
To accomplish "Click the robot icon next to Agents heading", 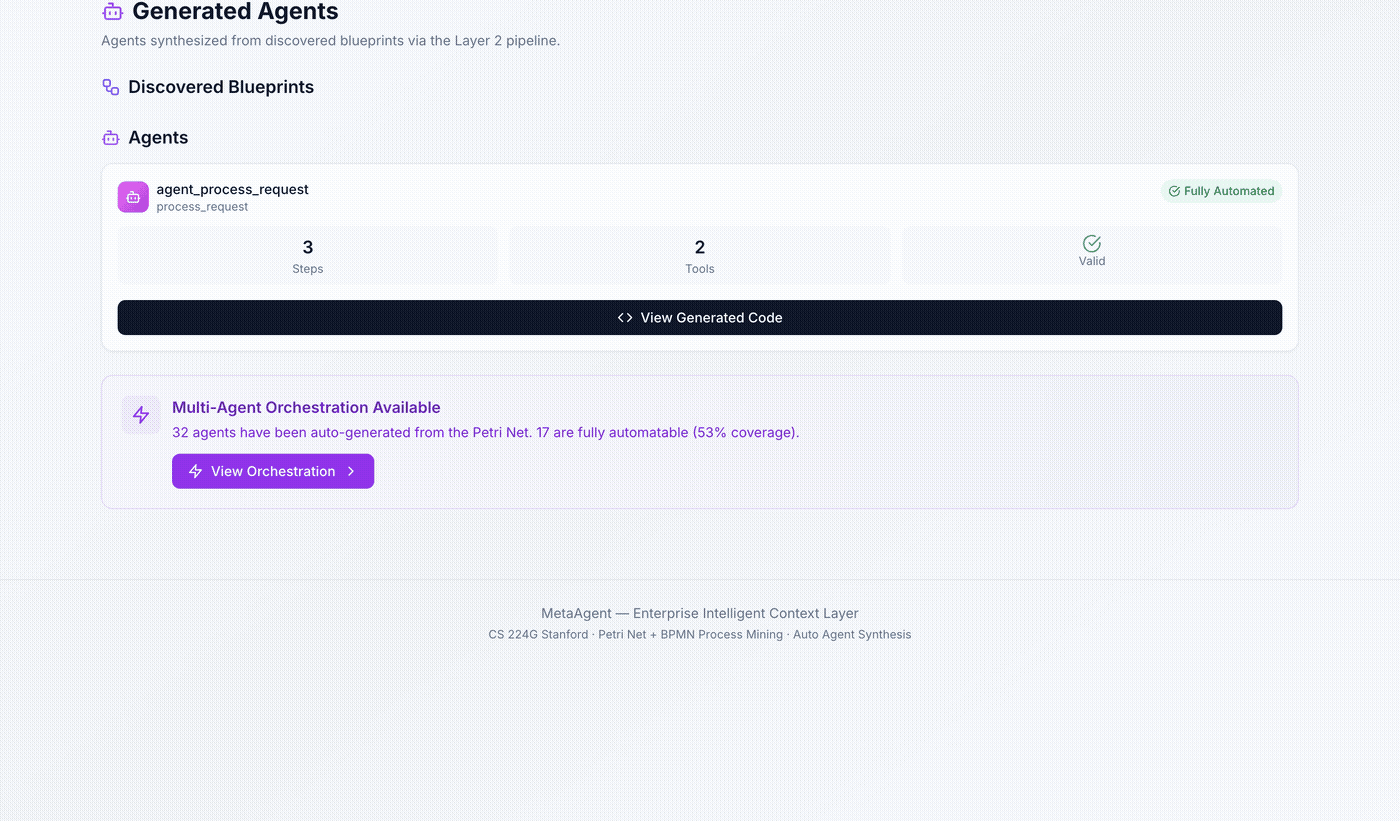I will [x=109, y=138].
